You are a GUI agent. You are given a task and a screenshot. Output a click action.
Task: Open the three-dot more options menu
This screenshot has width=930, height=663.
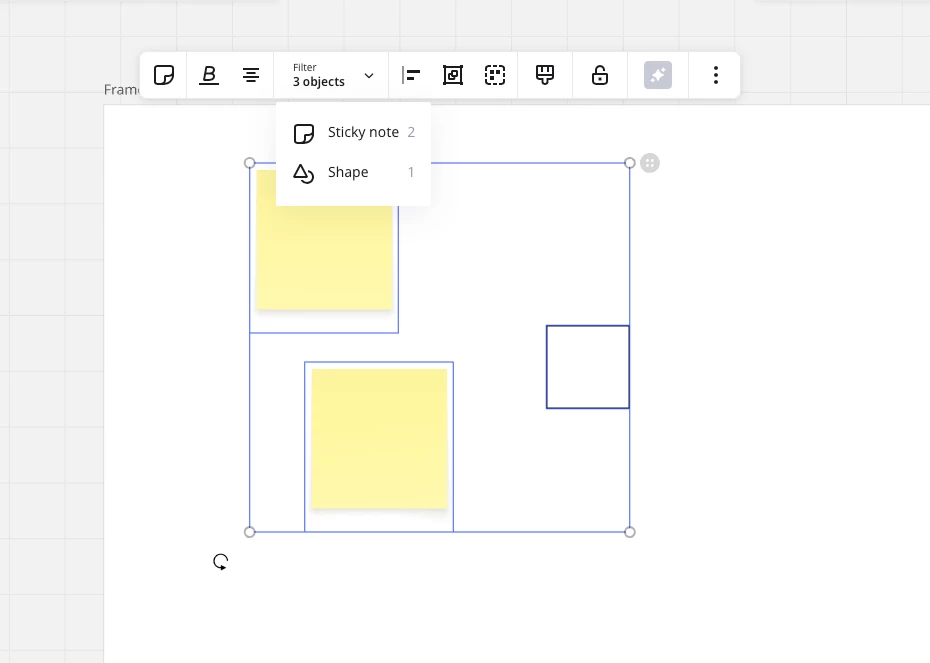pyautogui.click(x=716, y=75)
